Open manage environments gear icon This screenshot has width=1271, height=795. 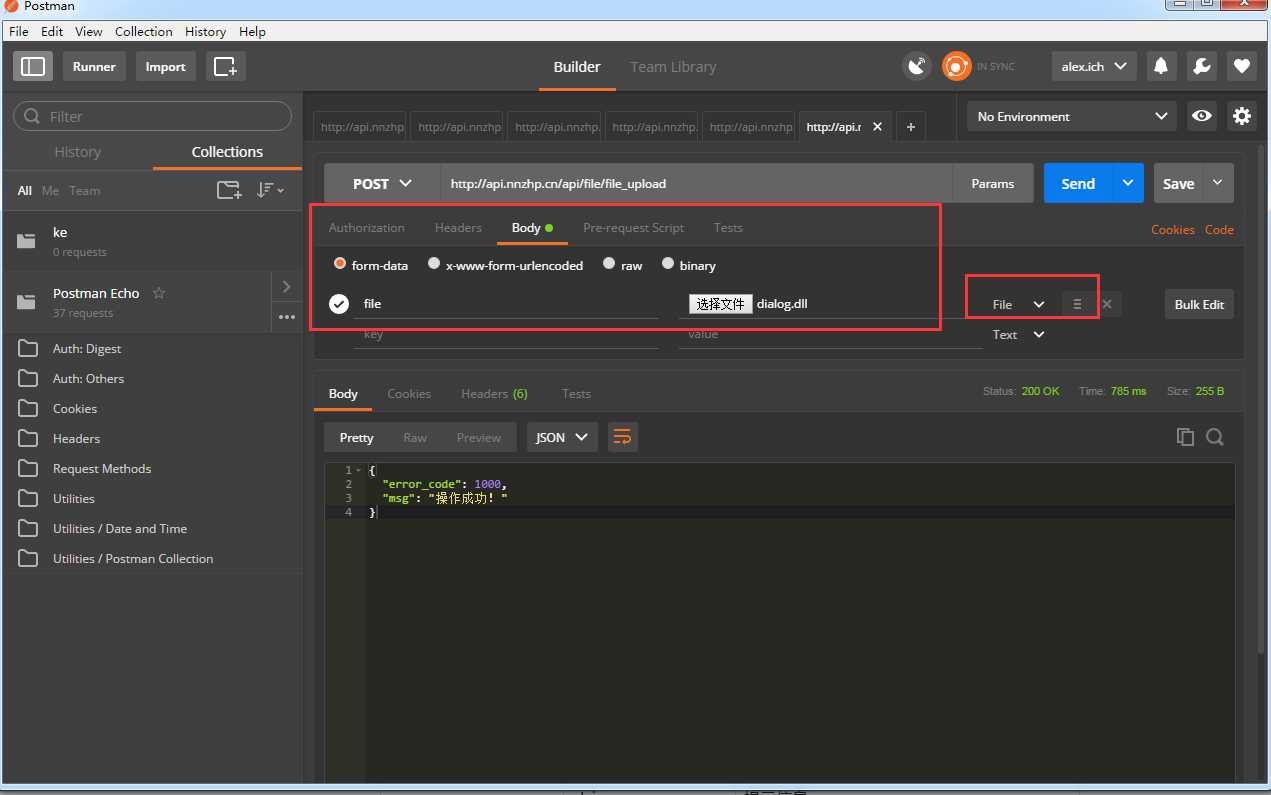click(1242, 116)
